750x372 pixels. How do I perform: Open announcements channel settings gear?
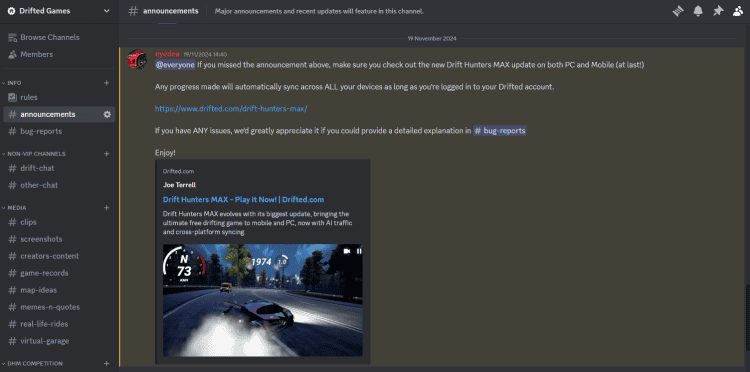107,114
